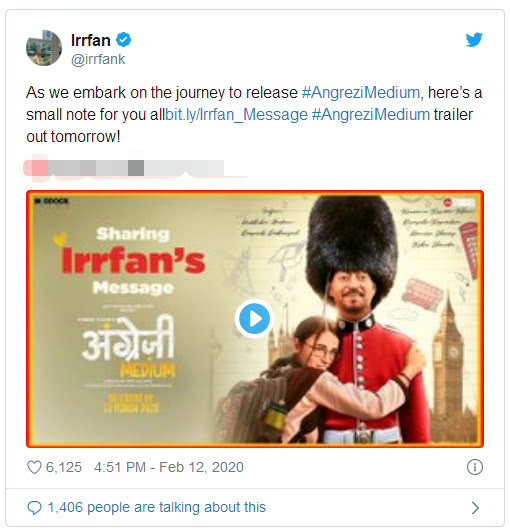Click the blue verified badge
This screenshot has height=531, width=510.
(x=124, y=40)
